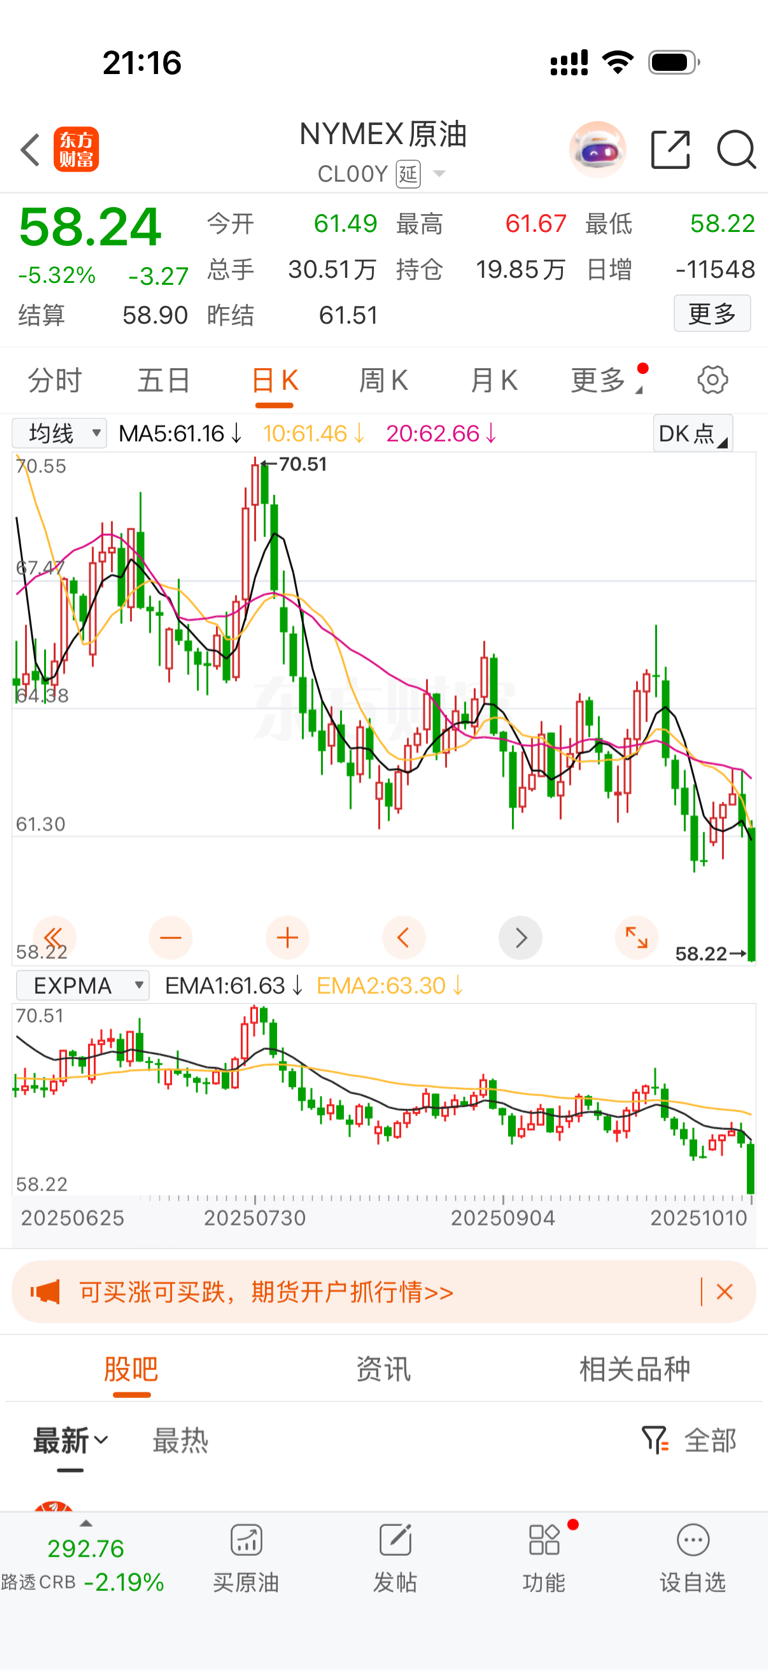The height and width of the screenshot is (1670, 768).
Task: Check battery icon in status bar
Action: [x=674, y=63]
